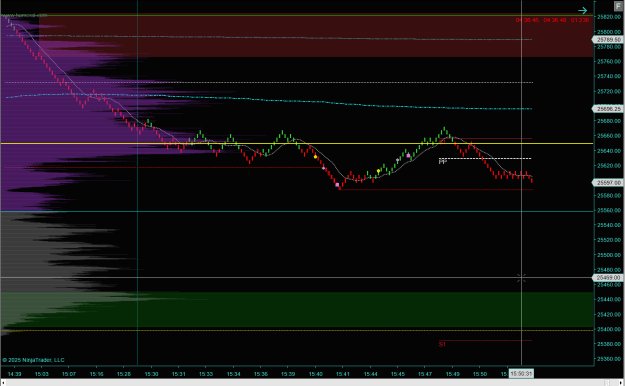Click the 25400.00 price axis label
The height and width of the screenshot is (386, 625).
609,329
